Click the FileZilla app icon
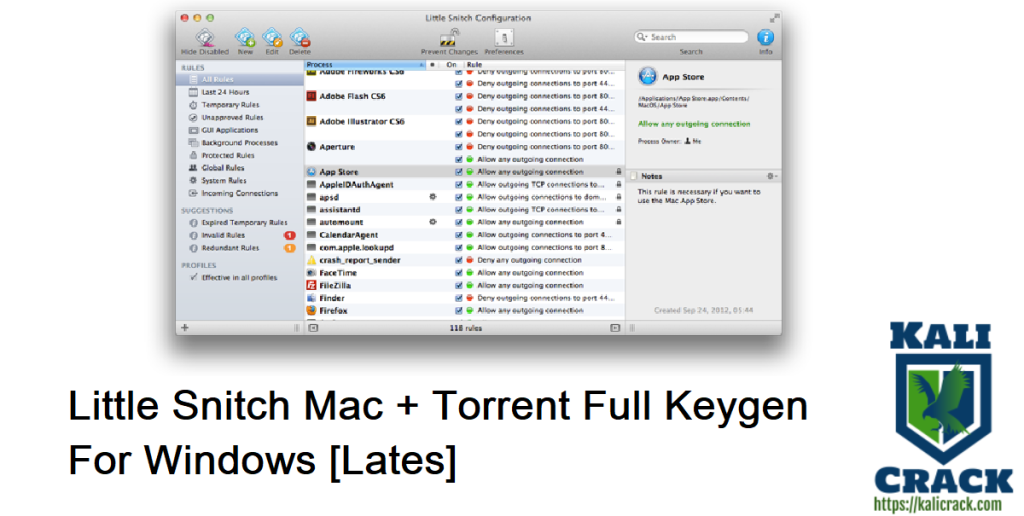The height and width of the screenshot is (516, 1024). (312, 285)
